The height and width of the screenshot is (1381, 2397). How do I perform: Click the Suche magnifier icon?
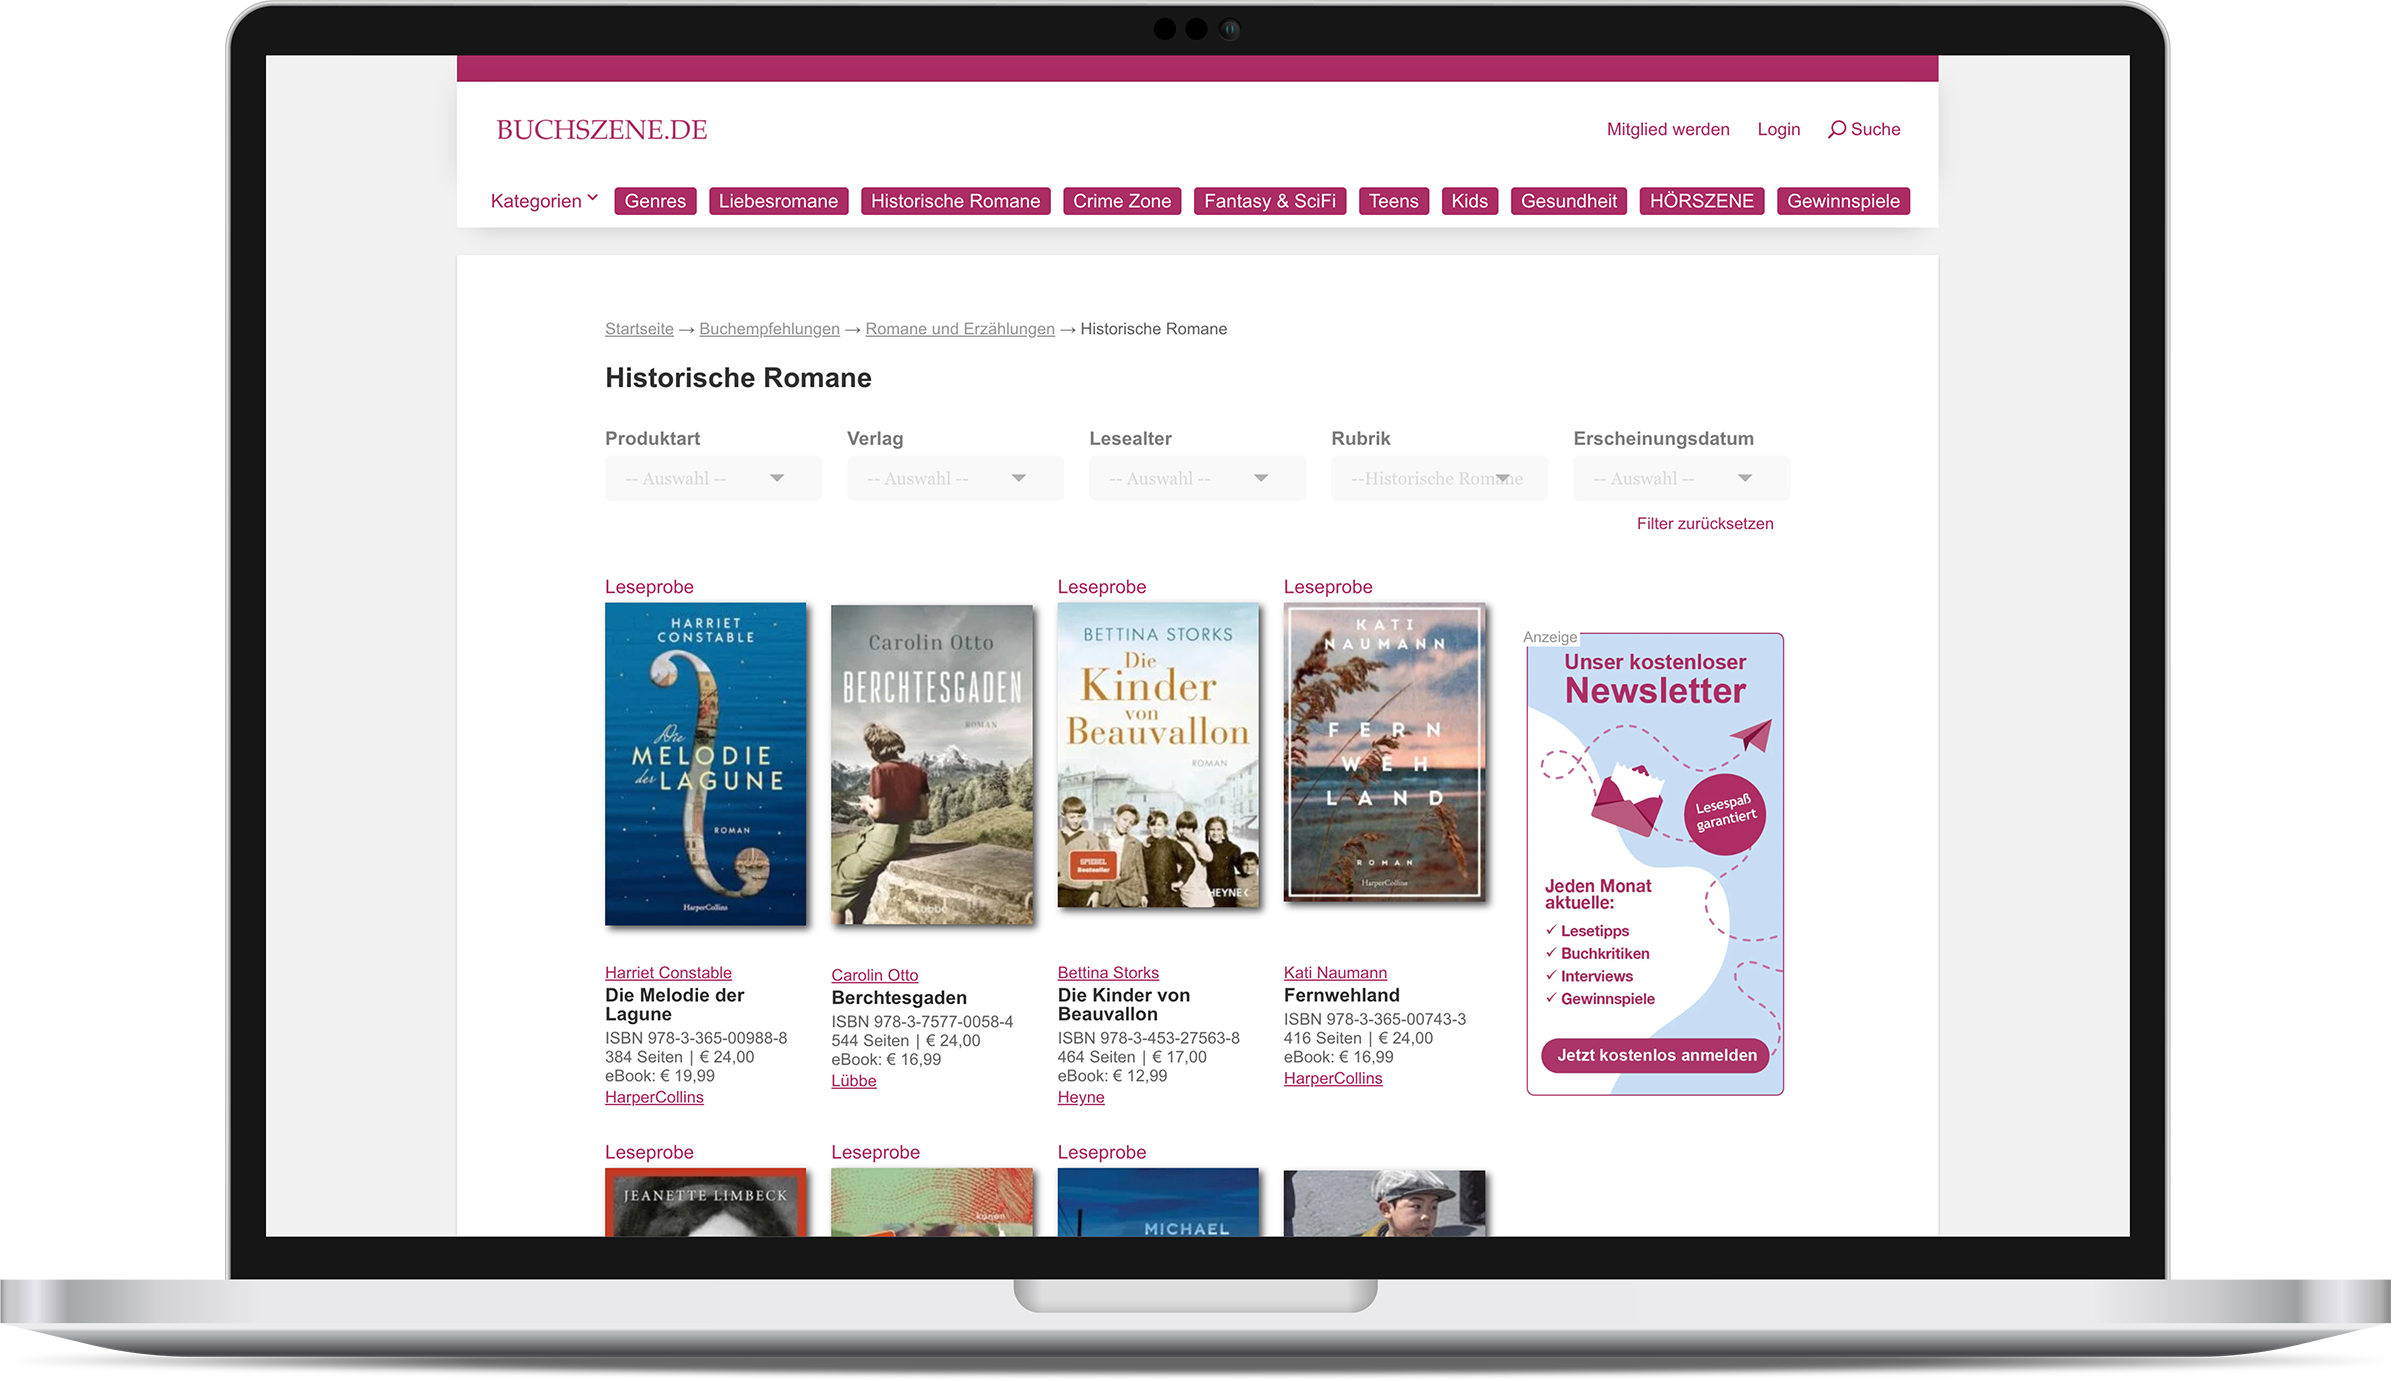1836,129
